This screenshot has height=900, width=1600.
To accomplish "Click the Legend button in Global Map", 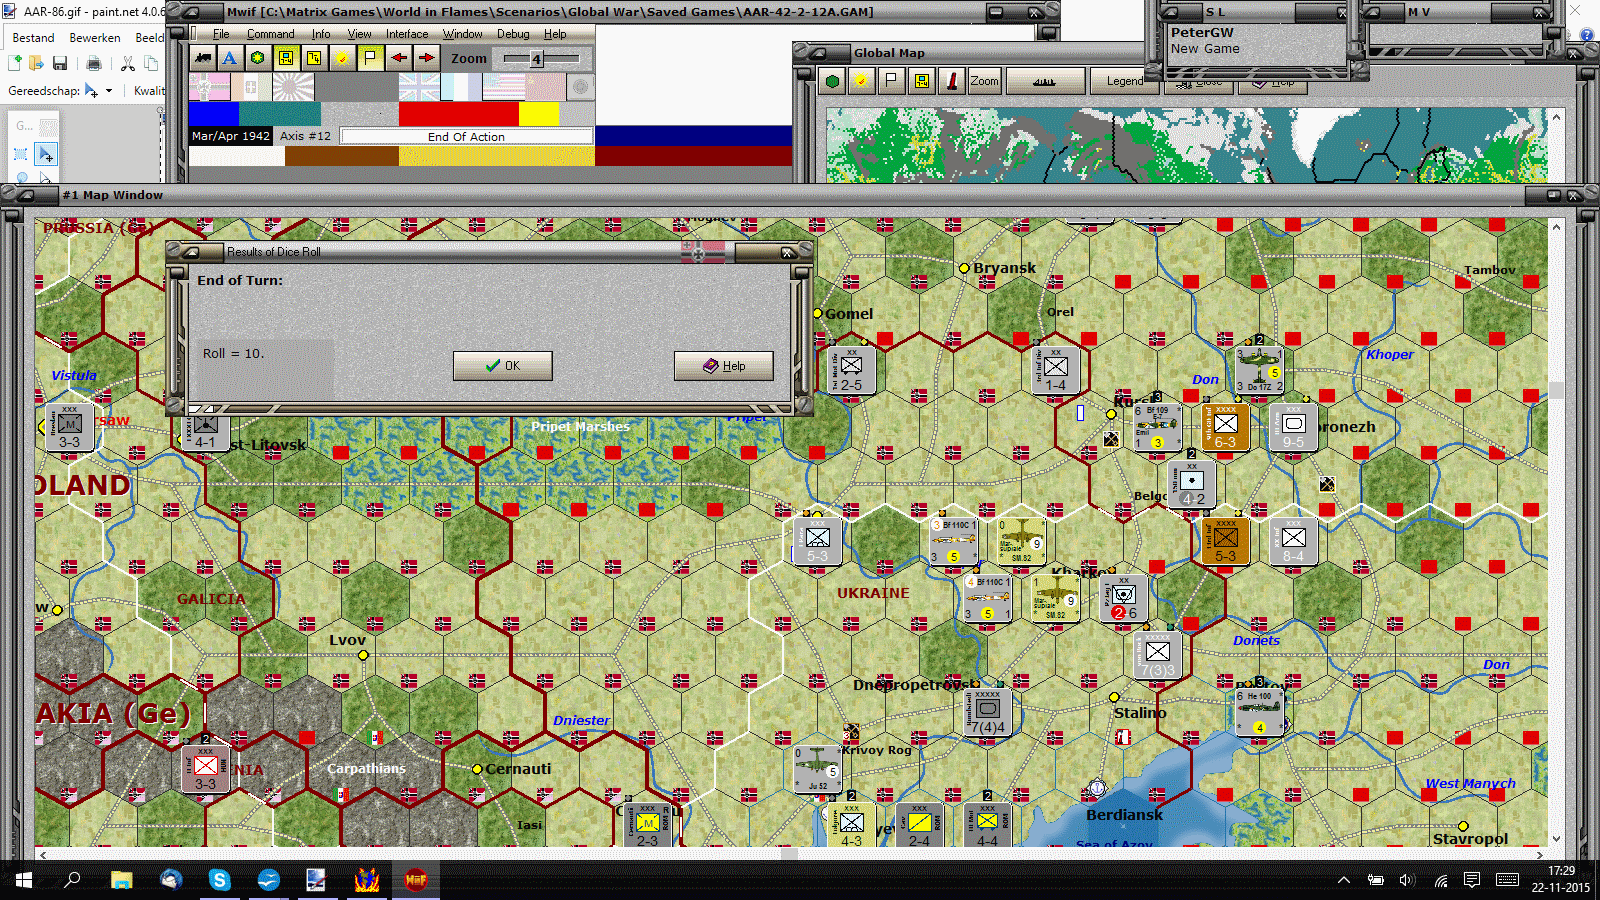I will (x=1124, y=82).
